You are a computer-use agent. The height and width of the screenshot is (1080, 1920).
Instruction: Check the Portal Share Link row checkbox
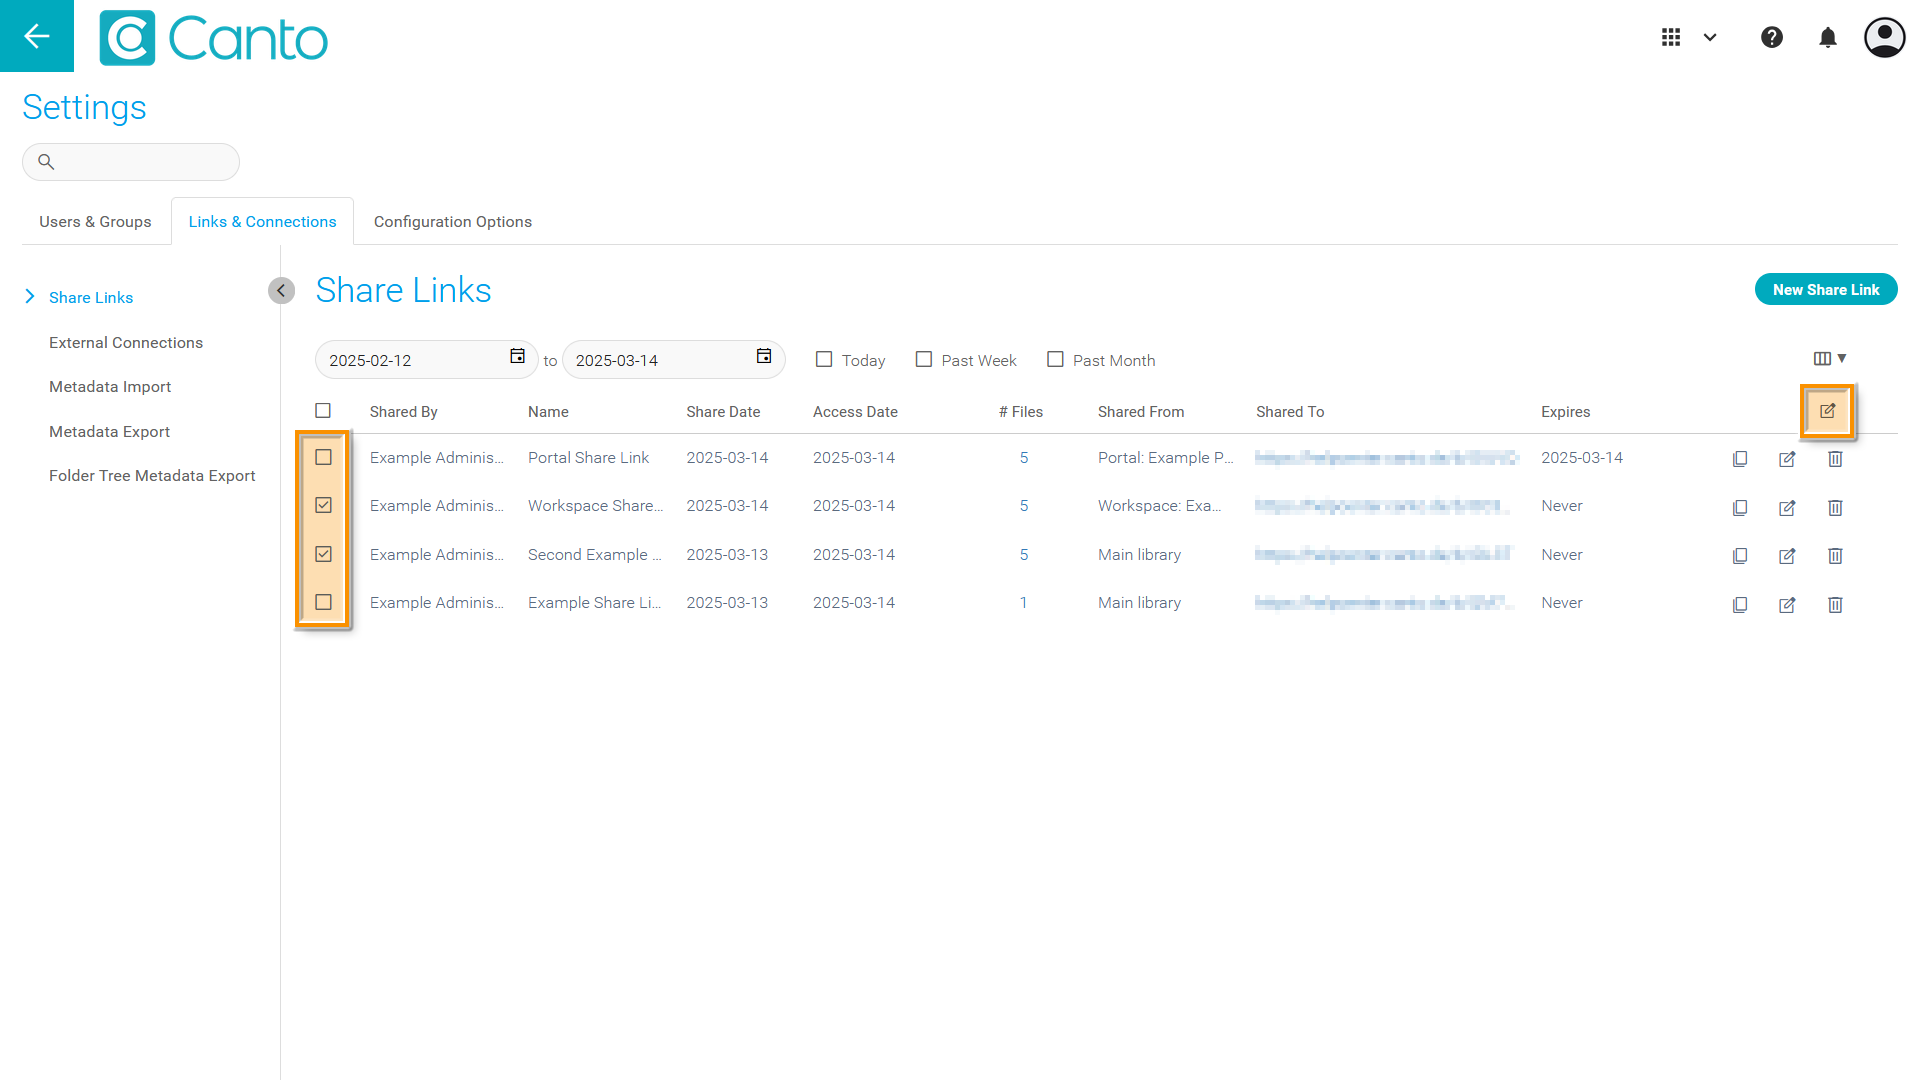click(x=323, y=457)
